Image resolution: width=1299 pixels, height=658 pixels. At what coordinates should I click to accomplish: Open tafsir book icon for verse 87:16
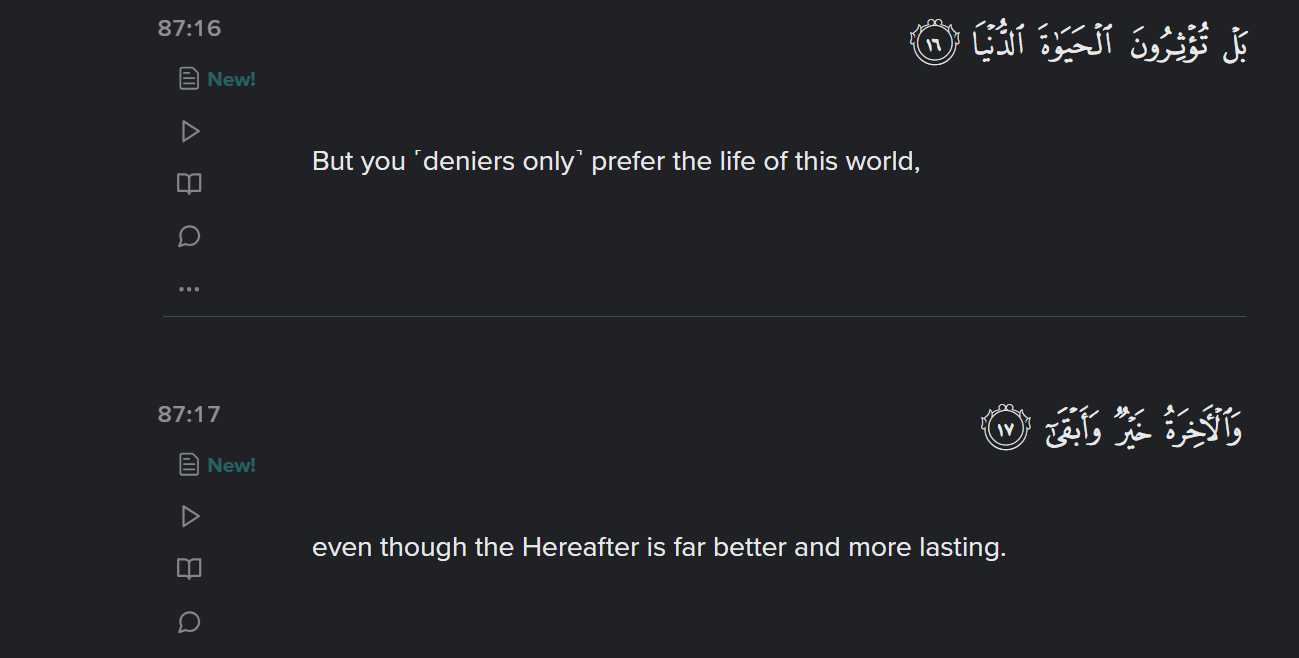click(x=189, y=184)
